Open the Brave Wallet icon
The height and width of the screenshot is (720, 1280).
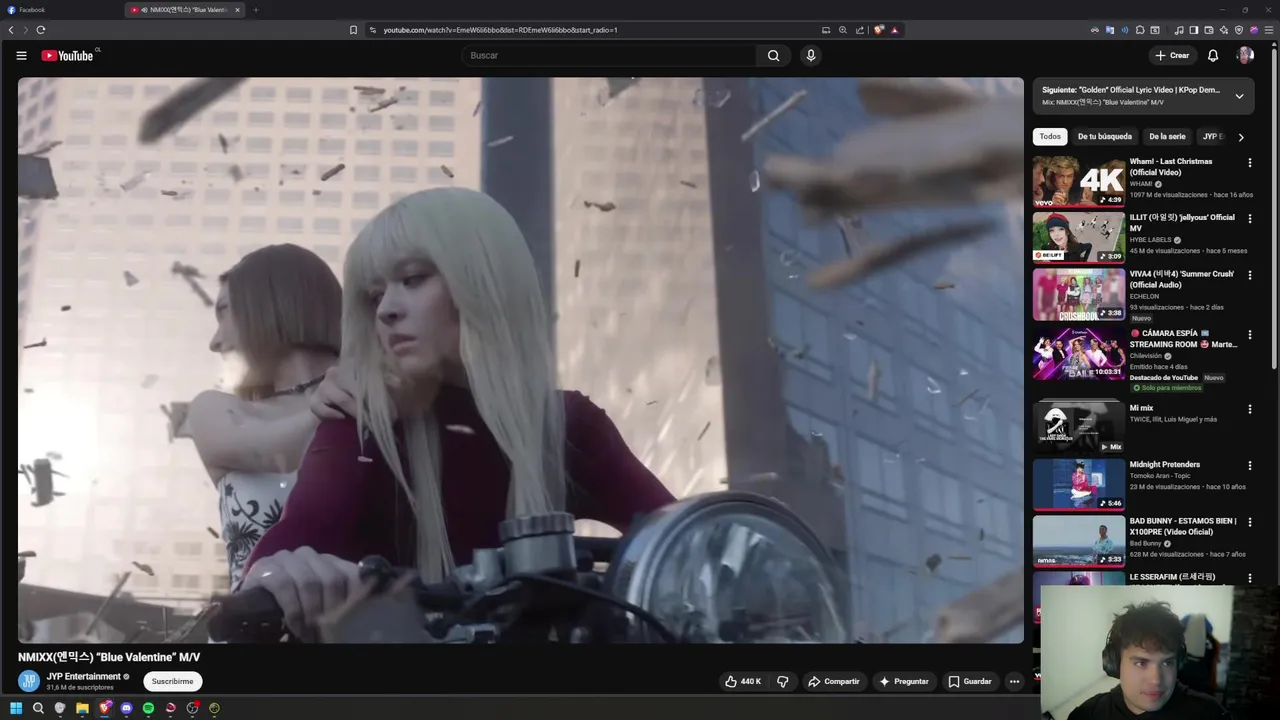click(x=1209, y=30)
